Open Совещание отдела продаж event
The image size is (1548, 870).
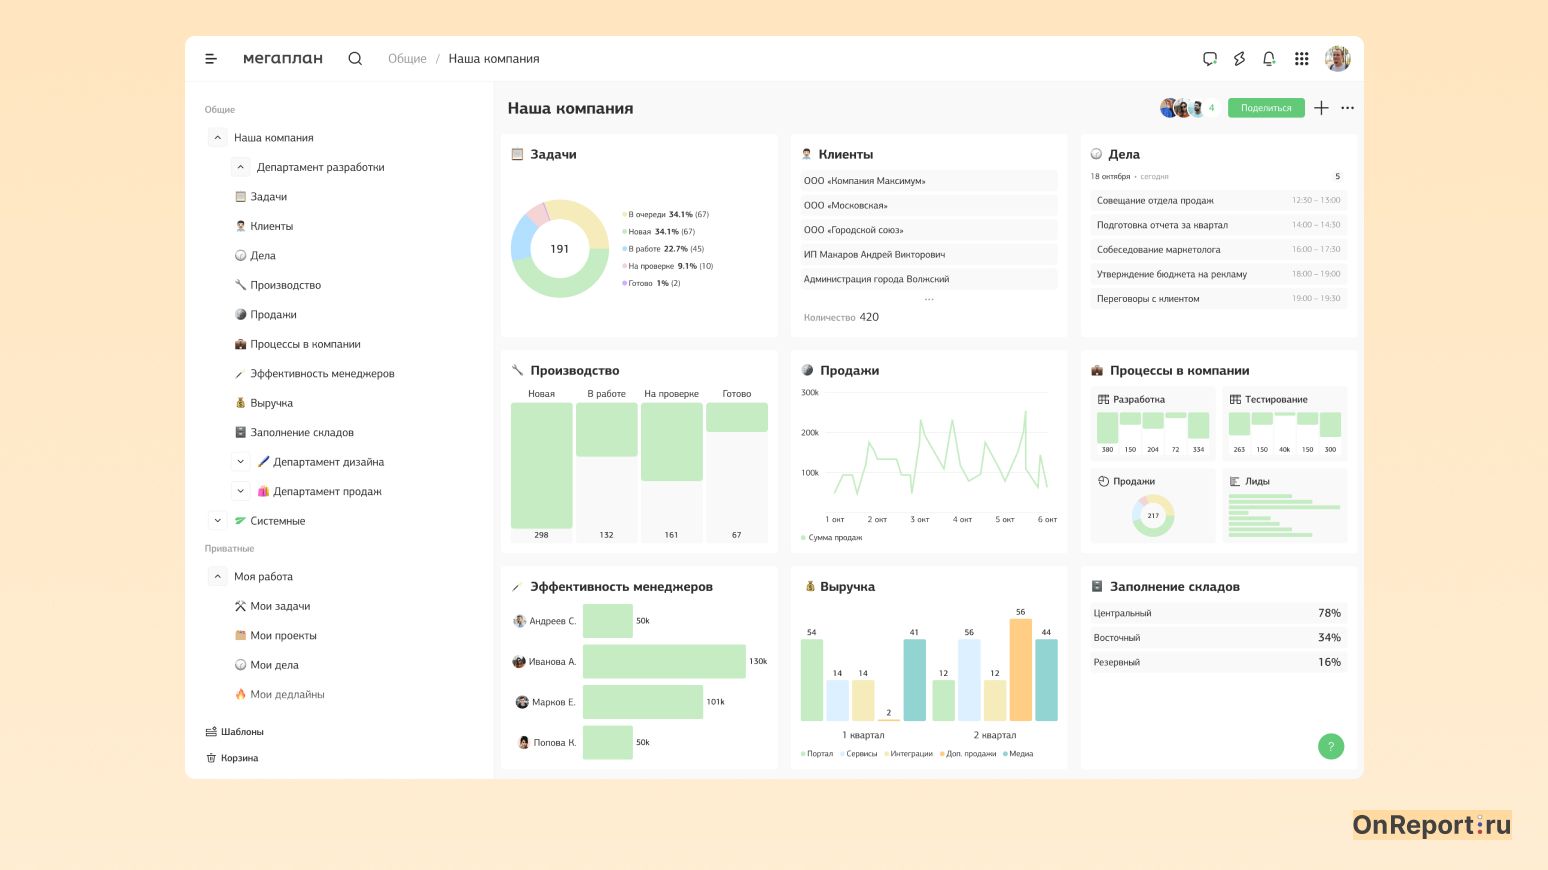[1219, 201]
